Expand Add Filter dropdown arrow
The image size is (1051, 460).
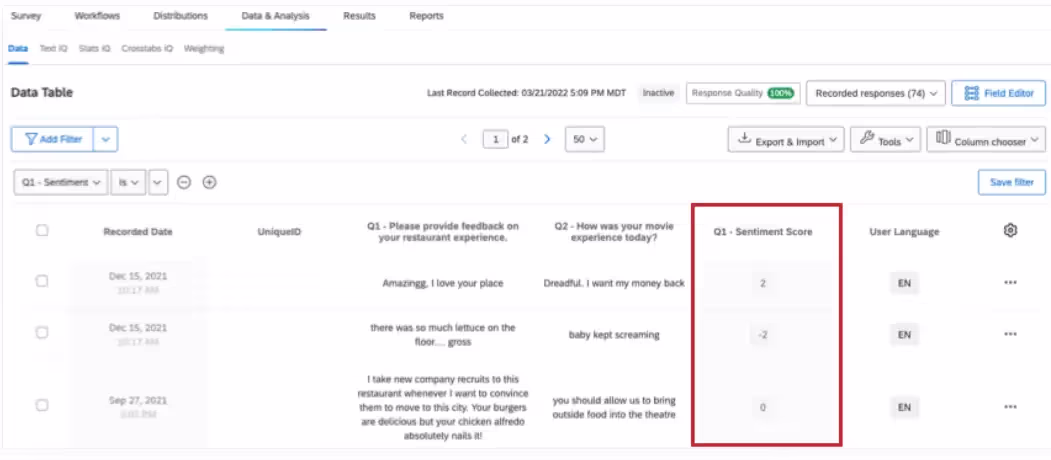tap(106, 139)
